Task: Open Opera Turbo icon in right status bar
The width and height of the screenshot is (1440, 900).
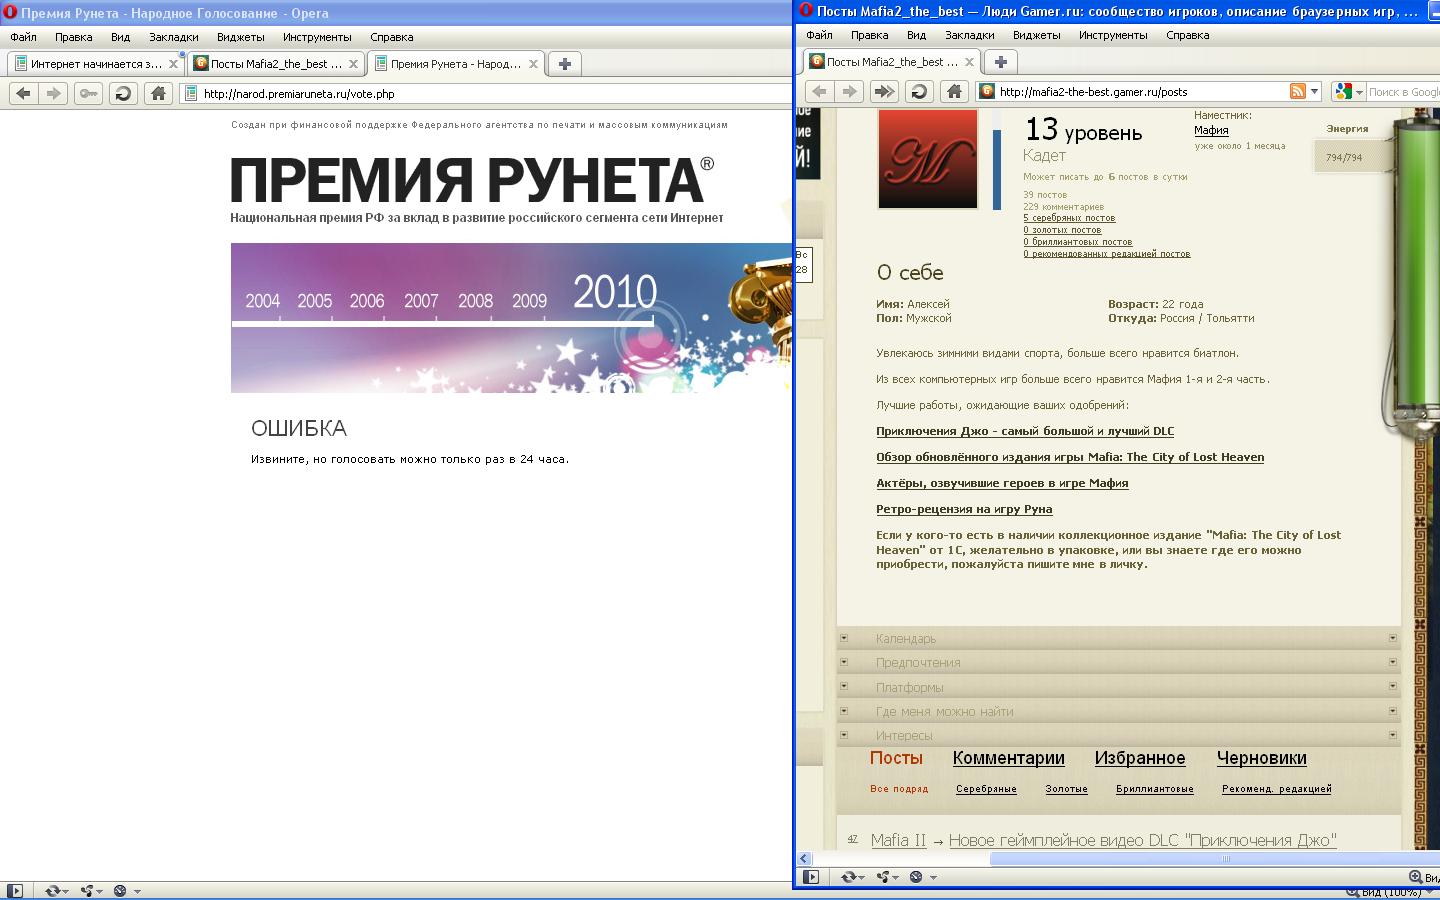Action: click(x=916, y=877)
